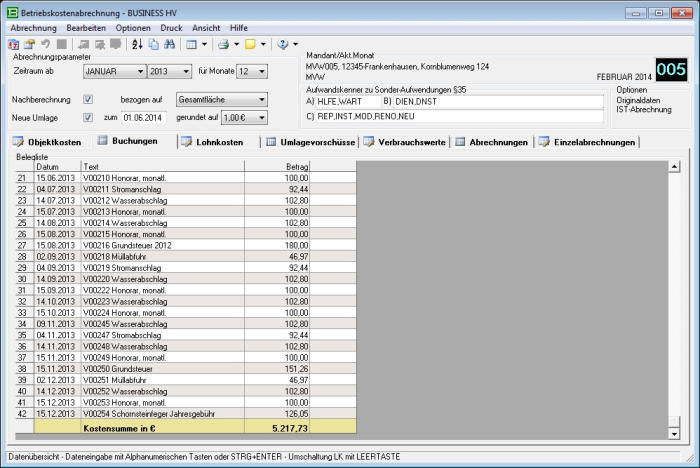Select row 'V00218 Müllabfuhr'
The width and height of the screenshot is (700, 468).
click(186, 256)
